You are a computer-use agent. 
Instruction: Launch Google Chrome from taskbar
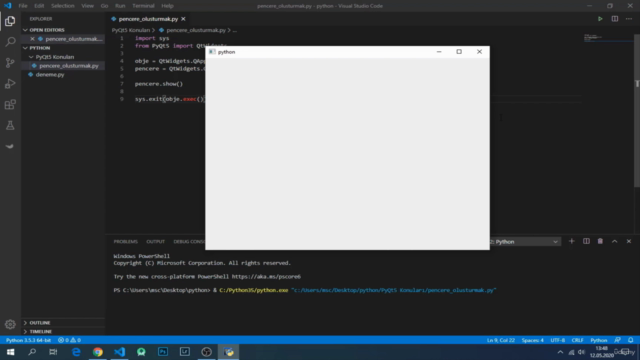tap(98, 352)
